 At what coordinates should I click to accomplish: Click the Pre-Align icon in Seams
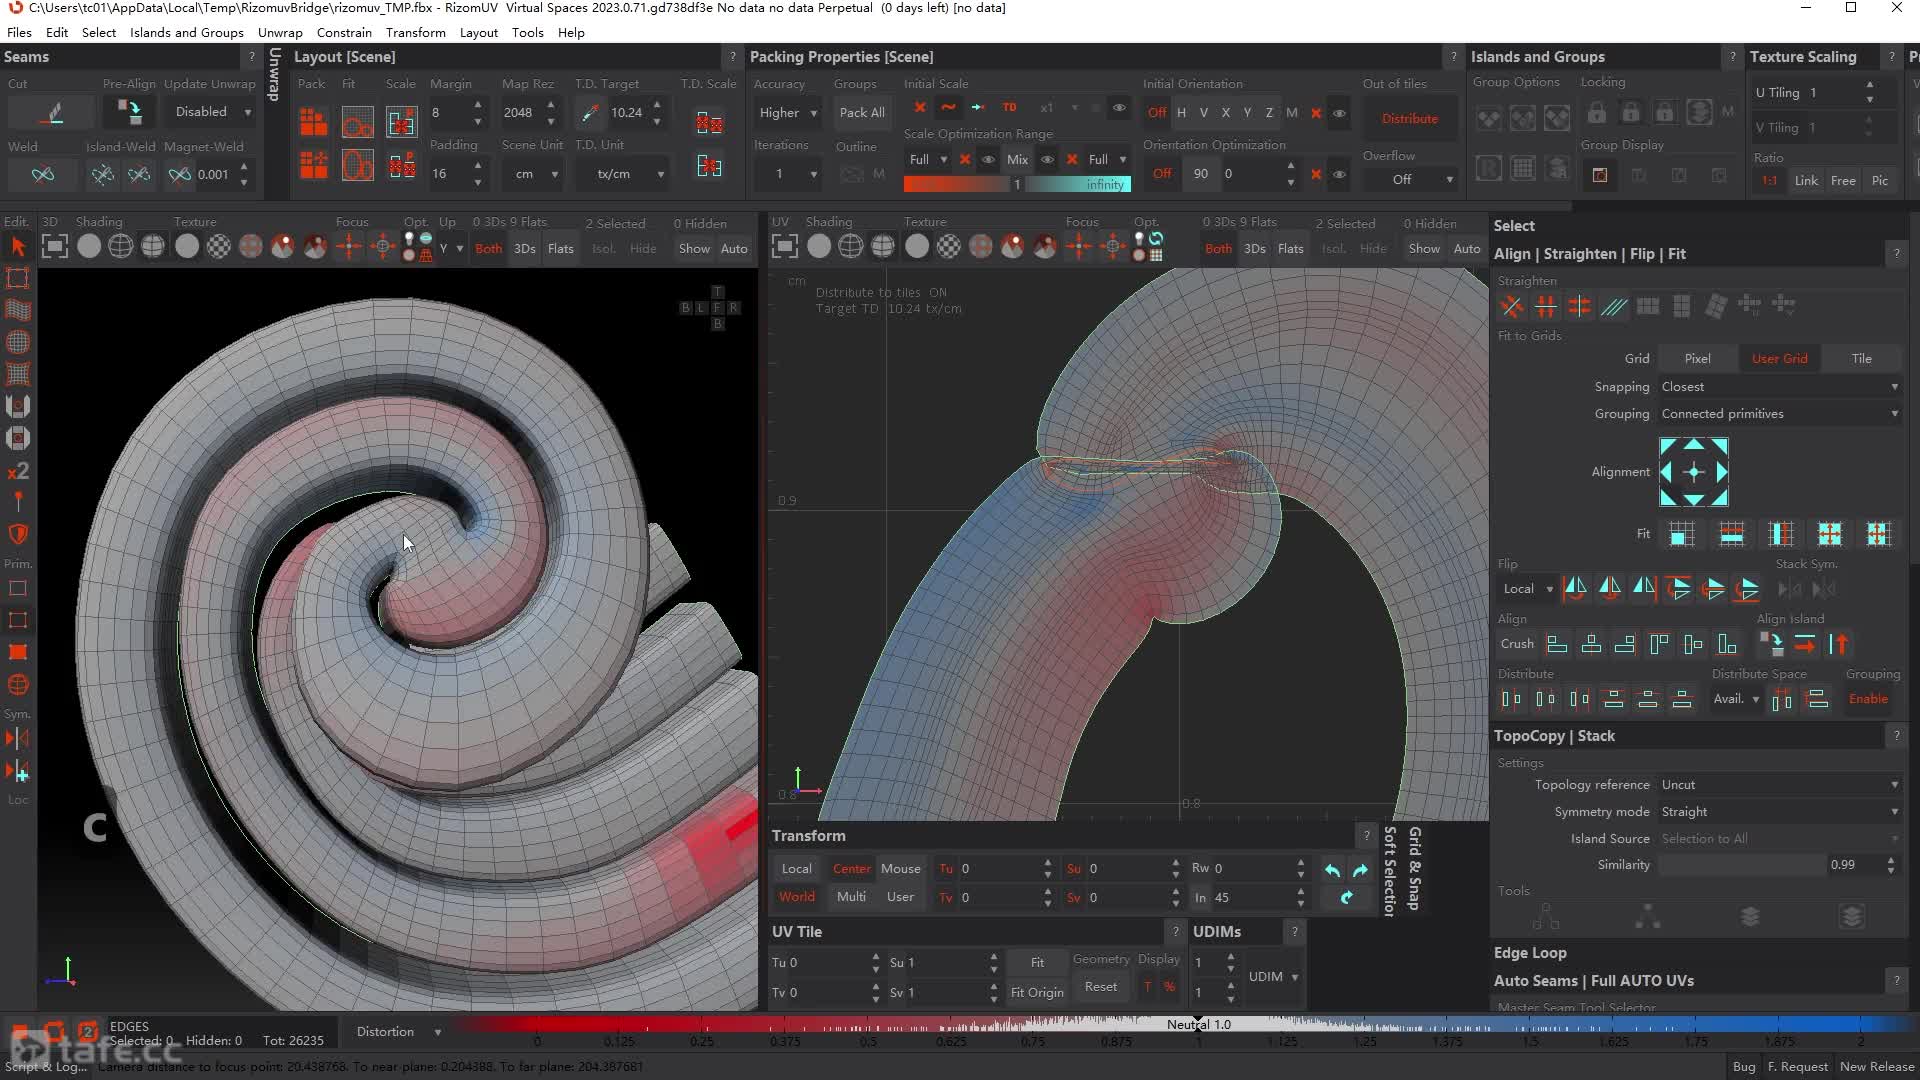129,112
